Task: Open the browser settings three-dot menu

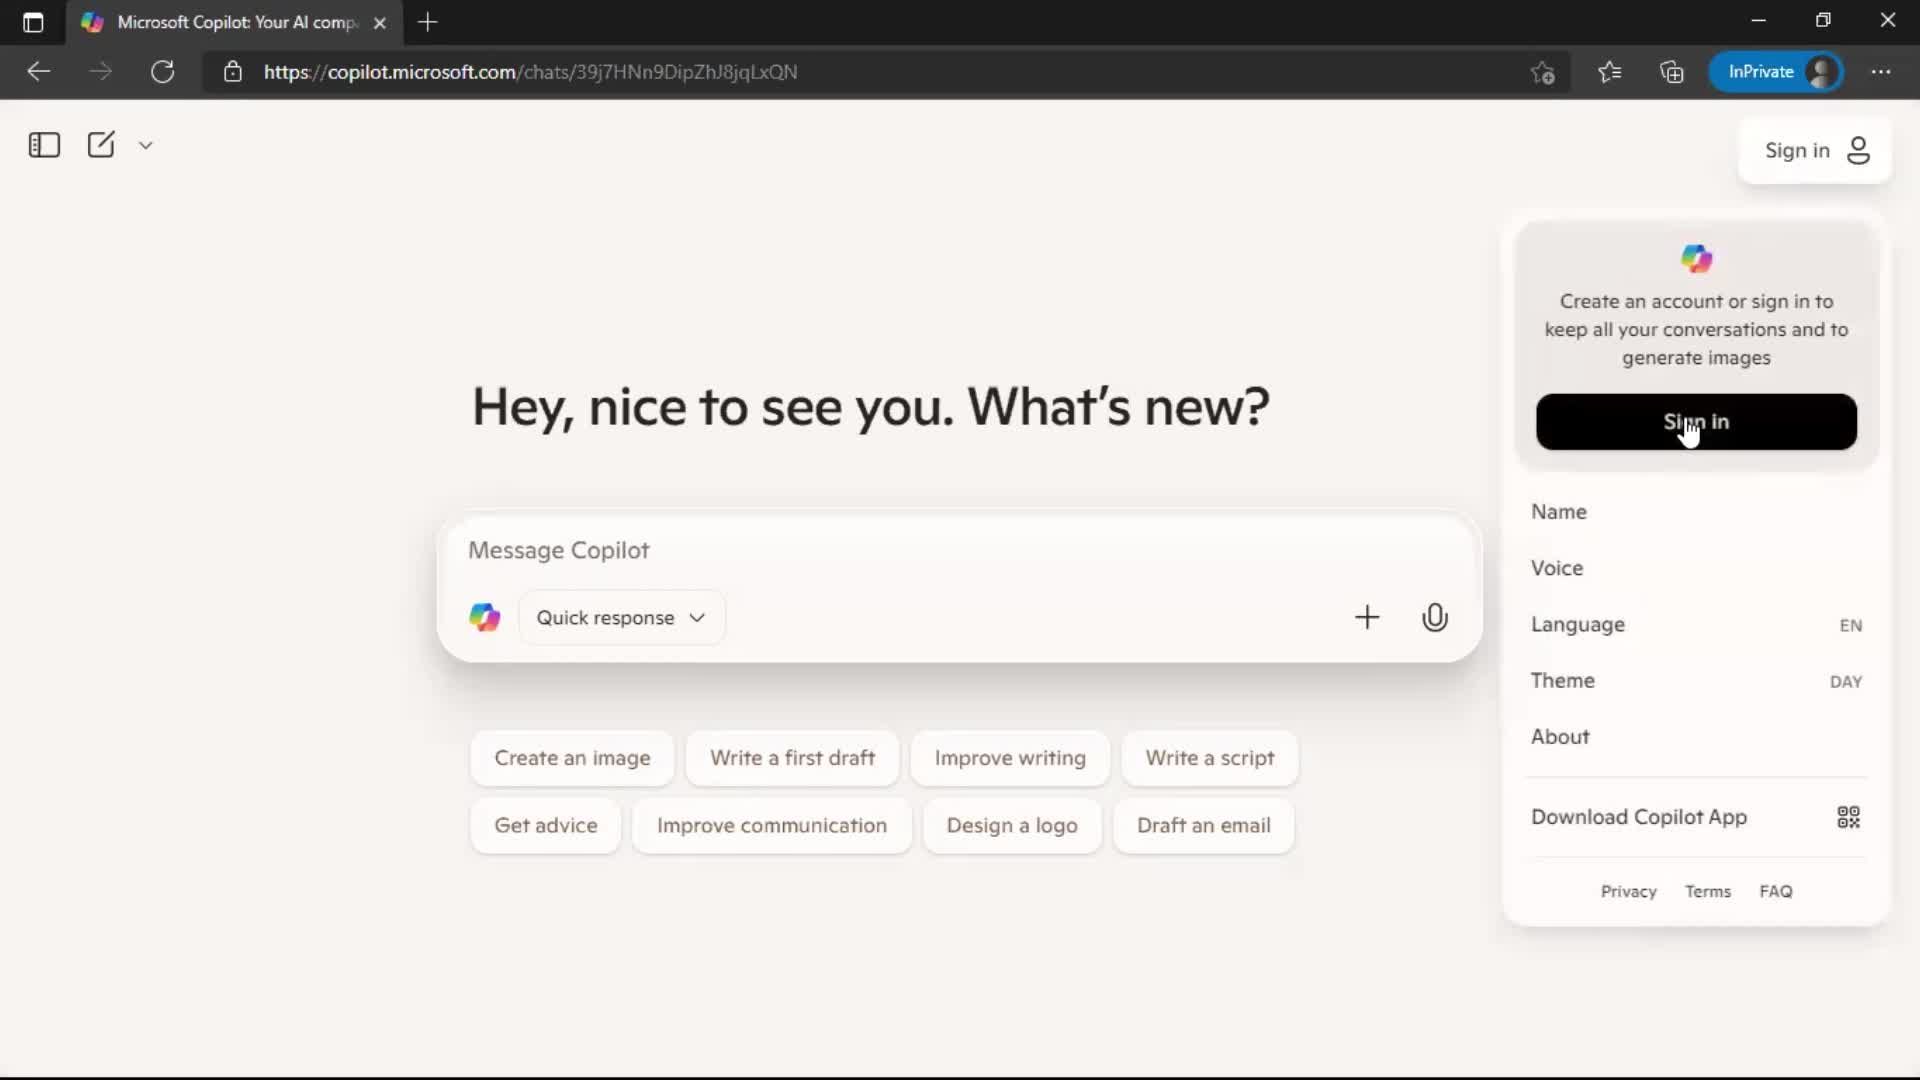Action: pyautogui.click(x=1882, y=72)
